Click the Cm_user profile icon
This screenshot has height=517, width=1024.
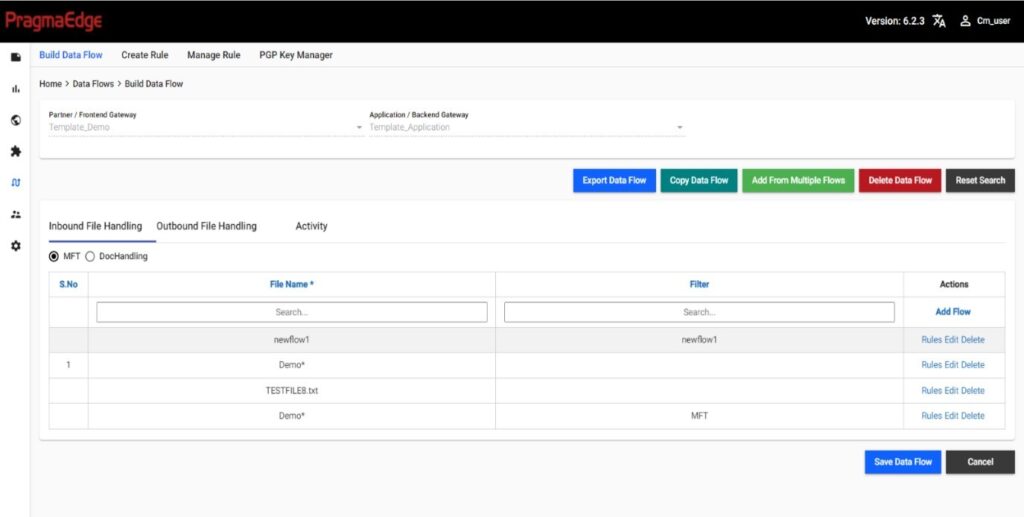pyautogui.click(x=965, y=21)
